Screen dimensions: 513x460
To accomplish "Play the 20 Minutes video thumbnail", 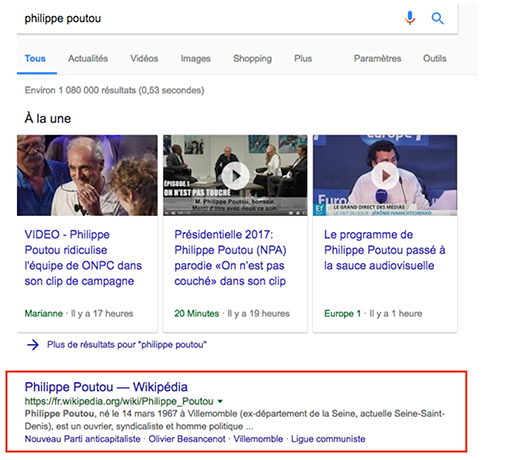I will [x=235, y=175].
